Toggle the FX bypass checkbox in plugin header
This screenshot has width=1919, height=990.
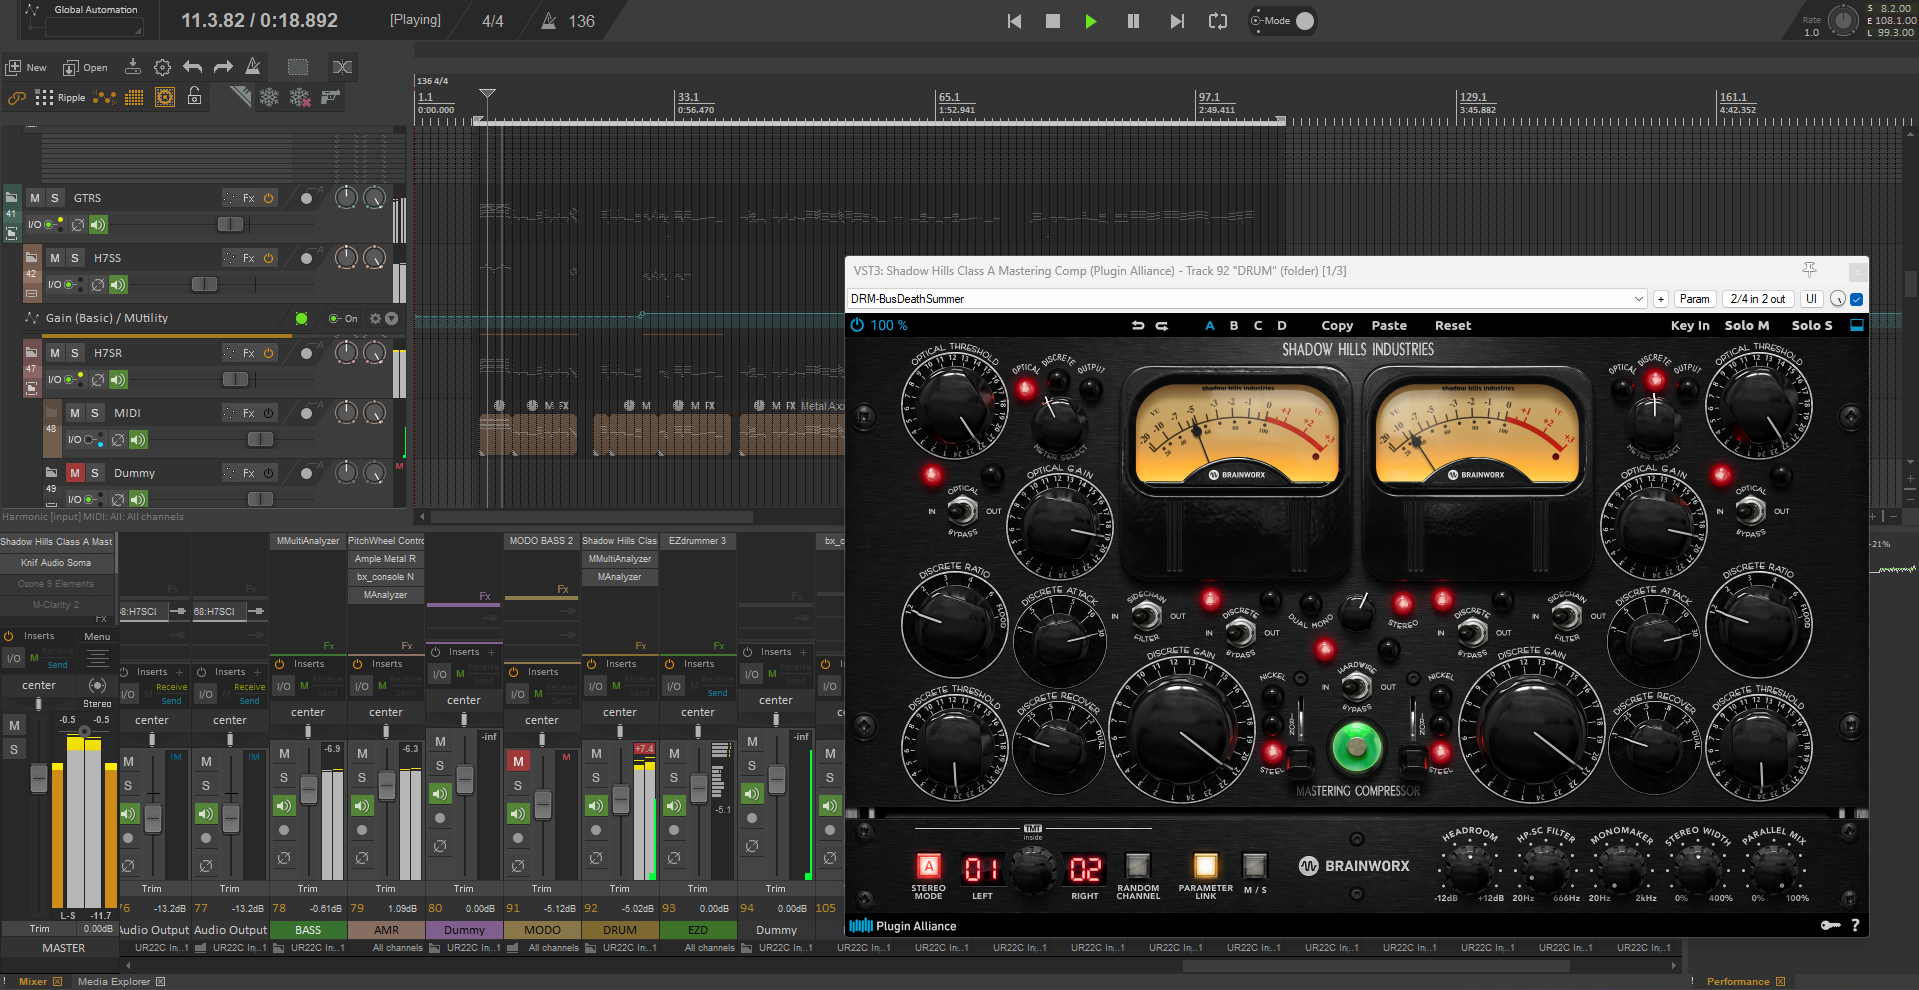(1857, 299)
